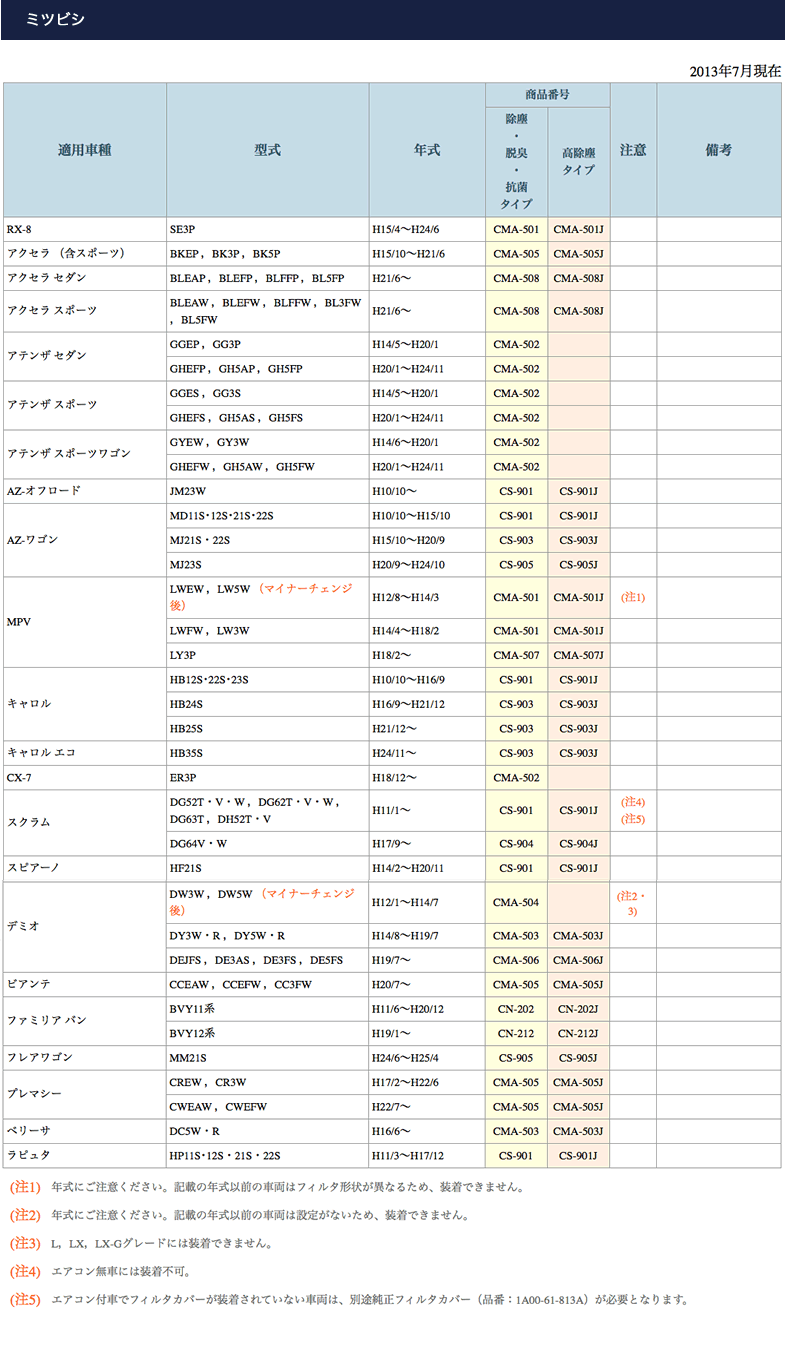Click the (注2・3) note cell

633,902
